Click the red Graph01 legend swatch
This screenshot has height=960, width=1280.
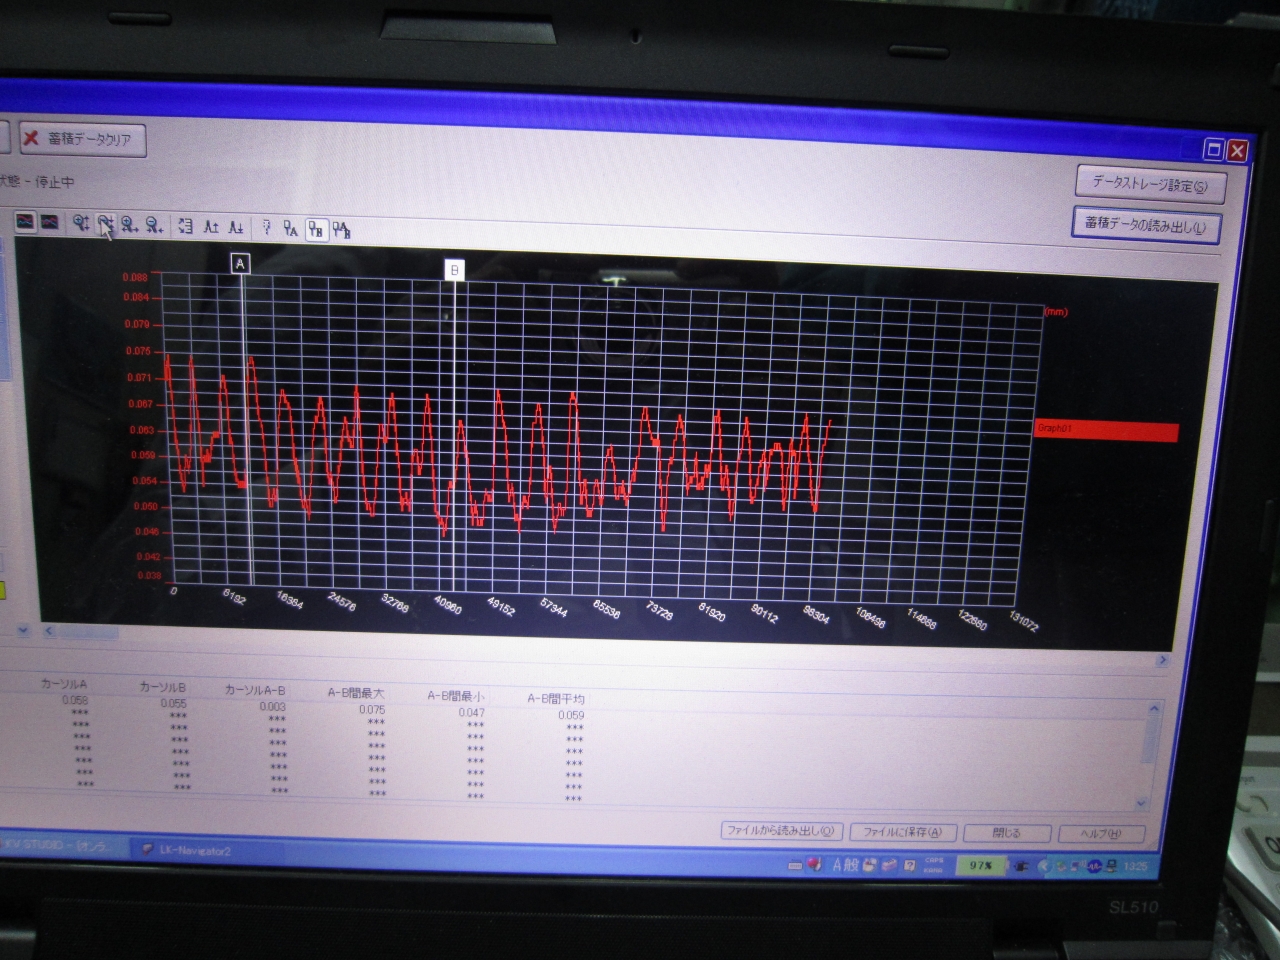(x=1105, y=430)
